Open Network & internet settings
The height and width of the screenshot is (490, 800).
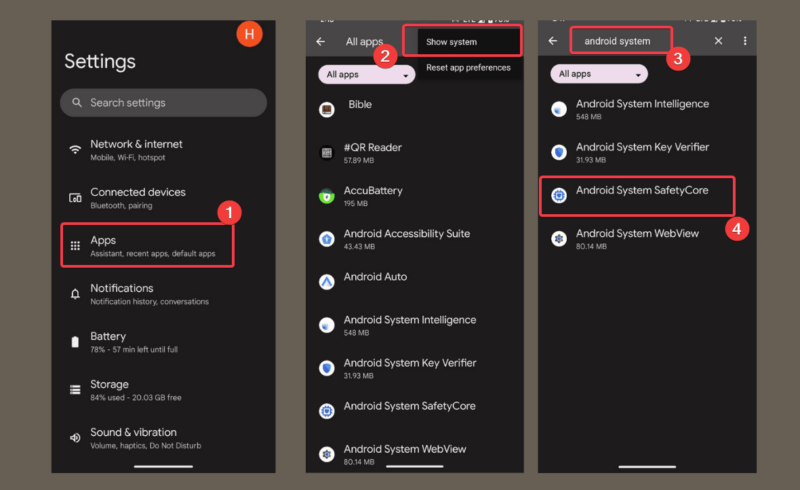click(x=163, y=150)
